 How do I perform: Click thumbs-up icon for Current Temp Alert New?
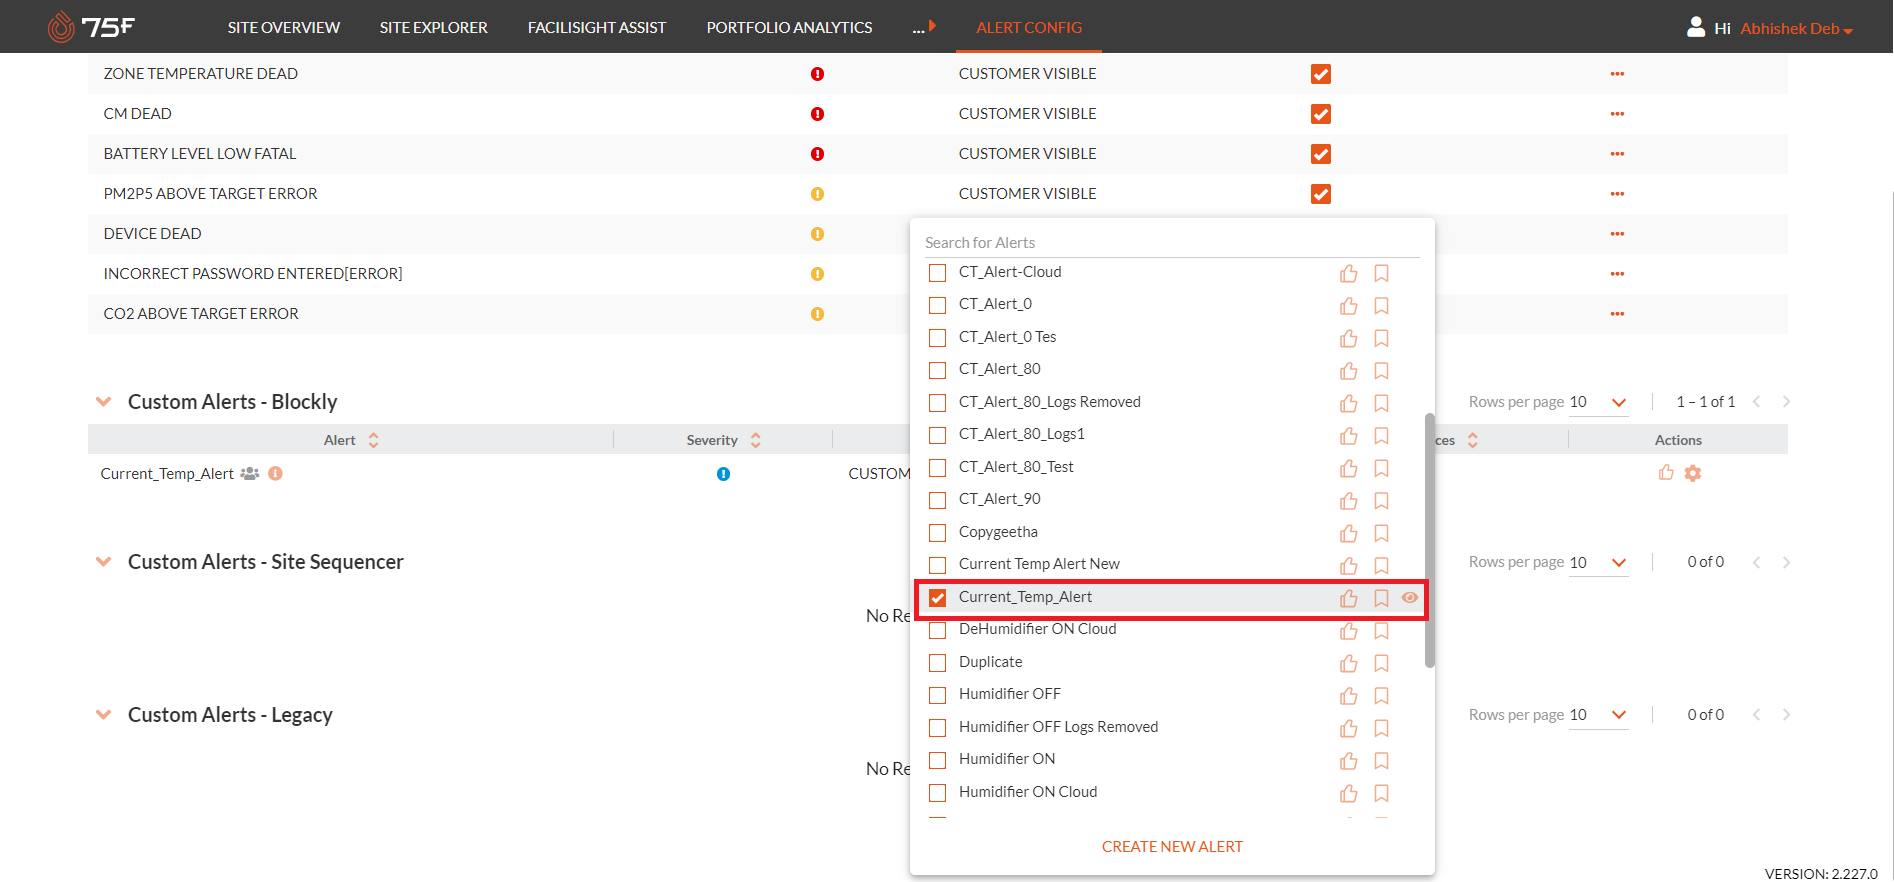coord(1349,565)
